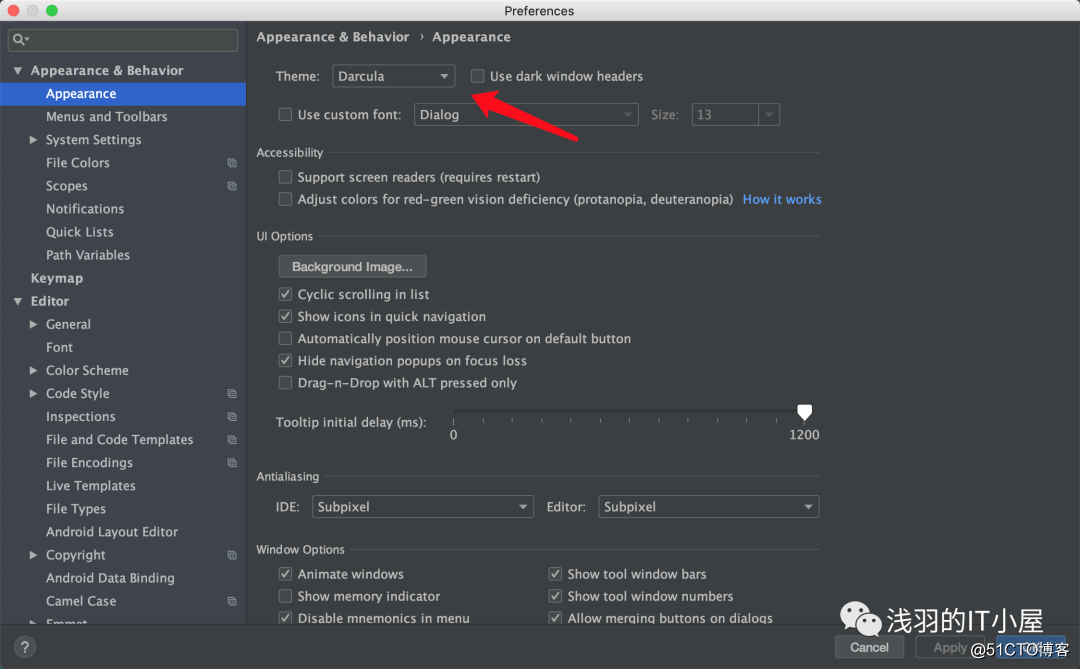The image size is (1080, 669).
Task: Click the icon next to Camel Case
Action: [x=231, y=601]
